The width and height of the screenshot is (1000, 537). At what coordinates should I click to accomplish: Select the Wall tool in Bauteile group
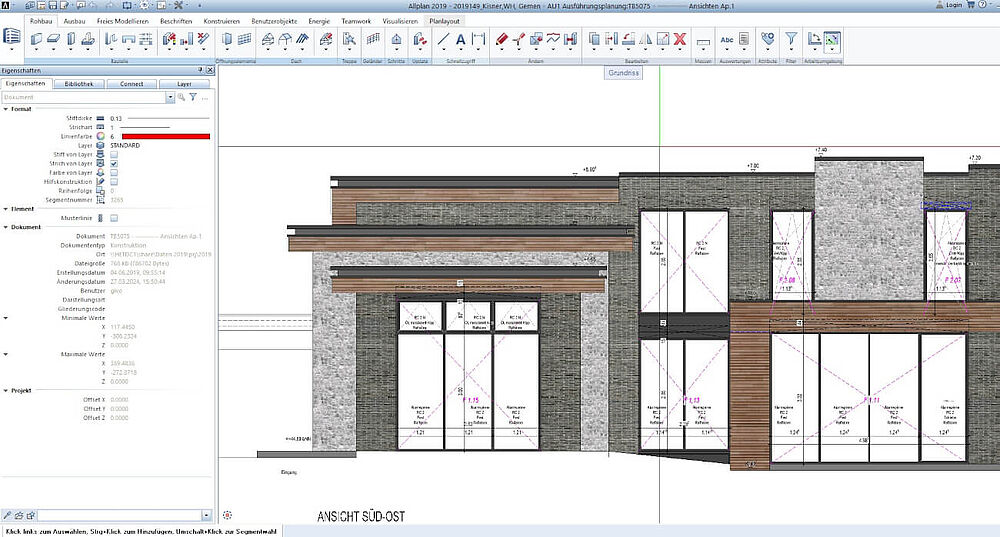click(x=36, y=40)
